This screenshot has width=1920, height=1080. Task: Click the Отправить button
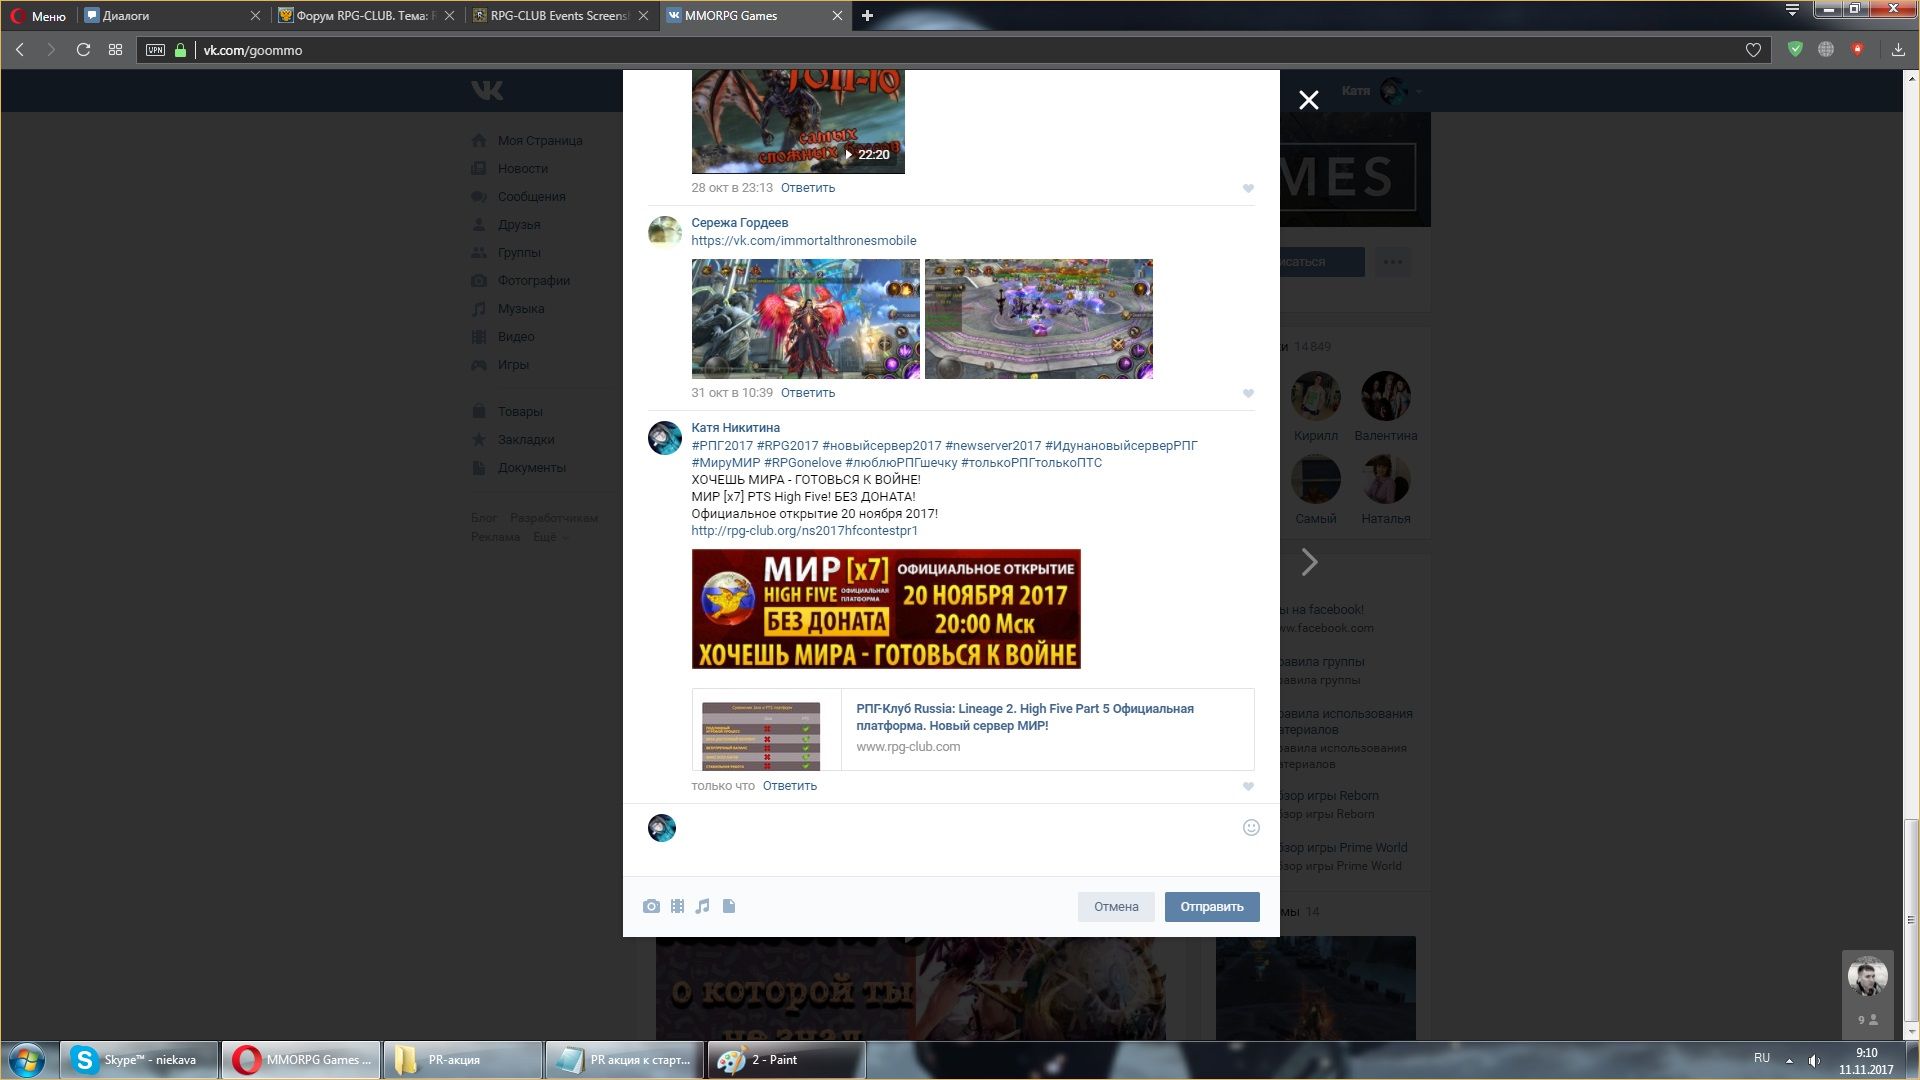coord(1212,907)
